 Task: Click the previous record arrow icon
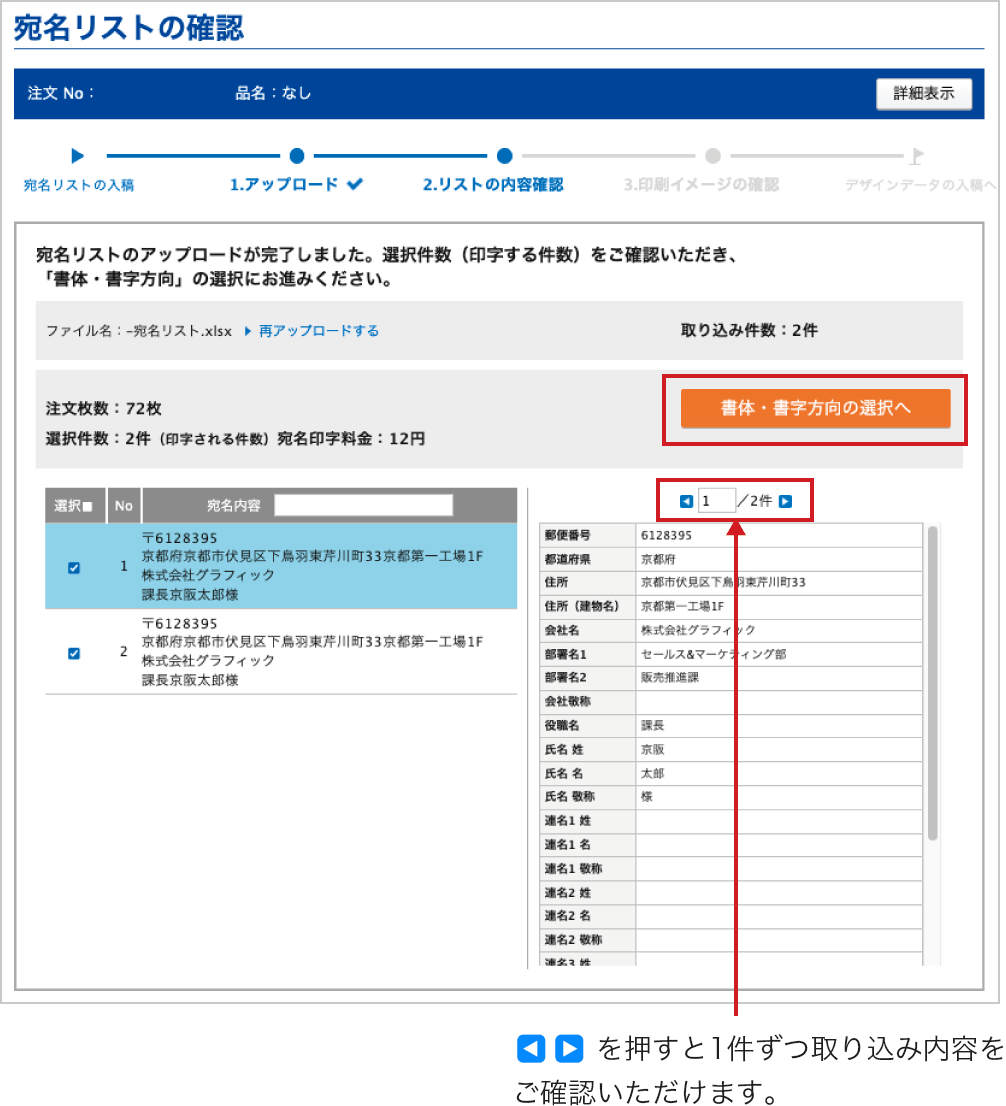pos(686,501)
